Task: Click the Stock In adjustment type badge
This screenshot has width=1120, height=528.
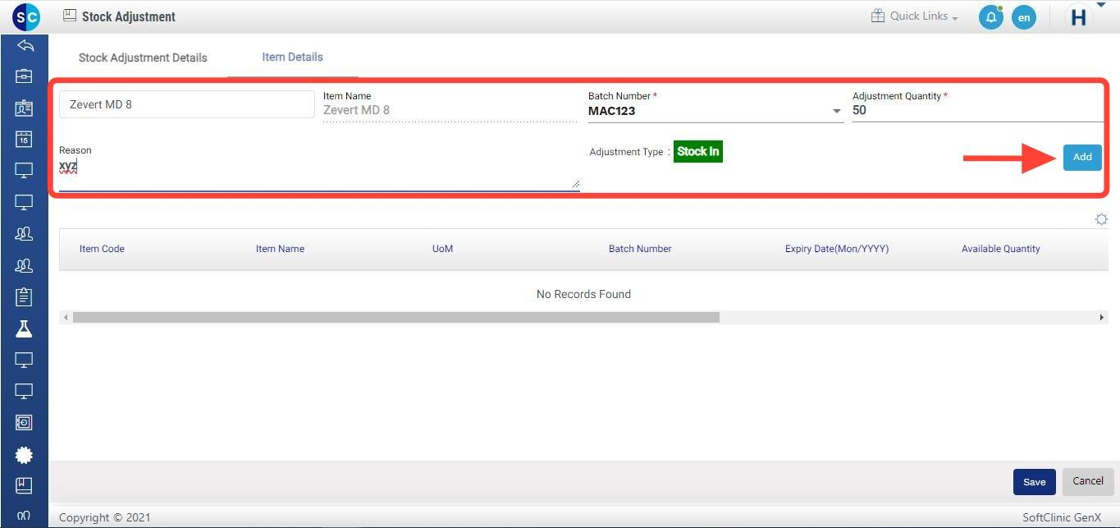Action: point(697,152)
